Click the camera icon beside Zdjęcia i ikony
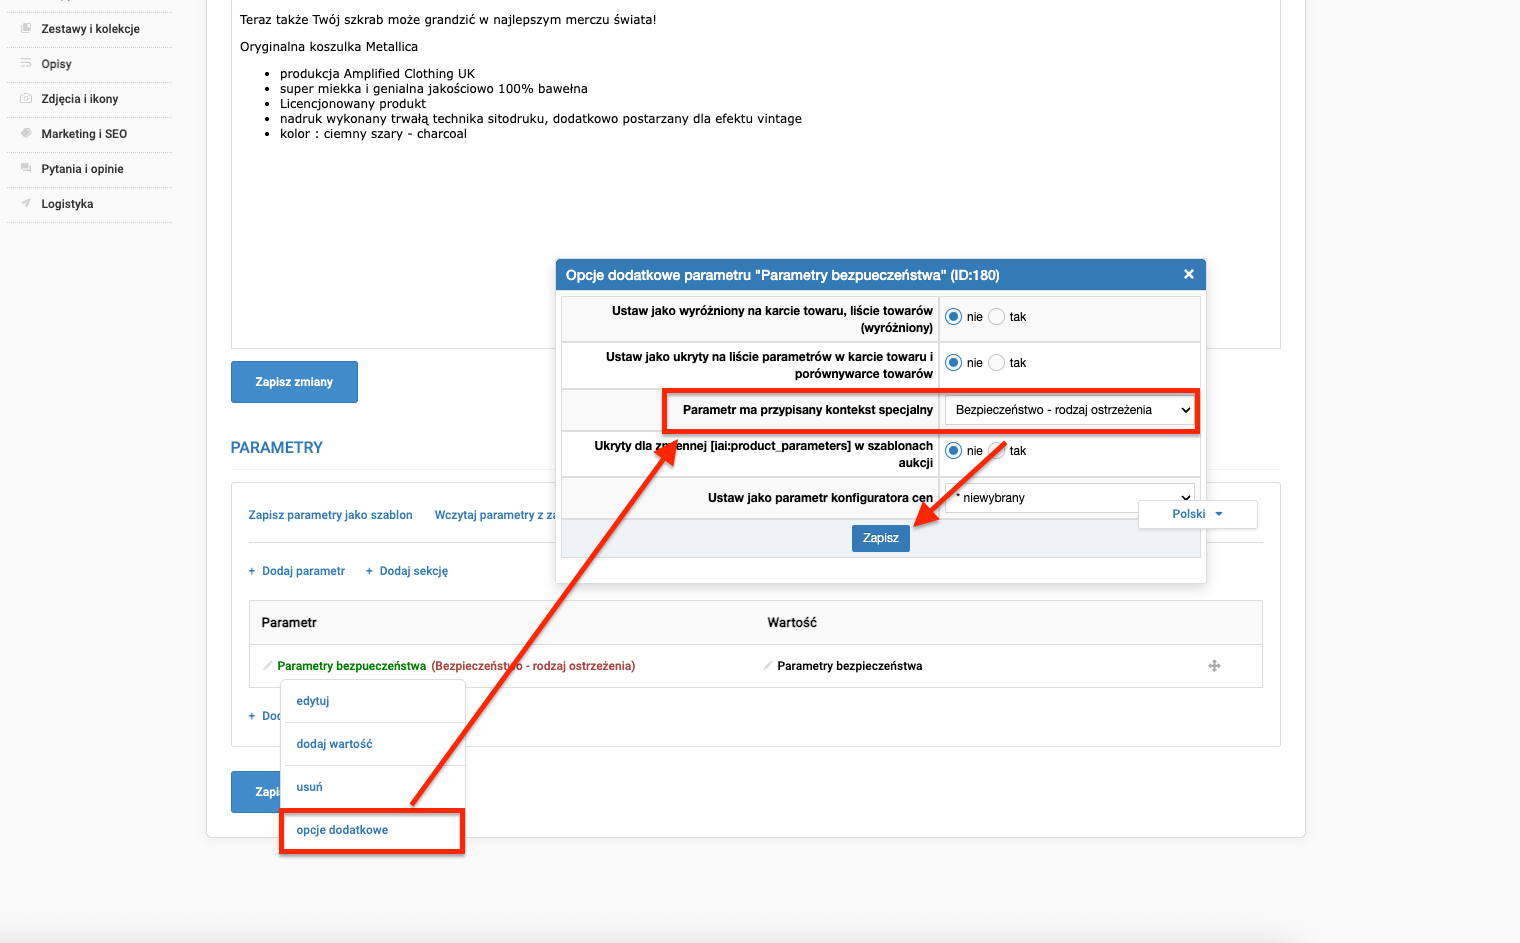 coord(26,98)
